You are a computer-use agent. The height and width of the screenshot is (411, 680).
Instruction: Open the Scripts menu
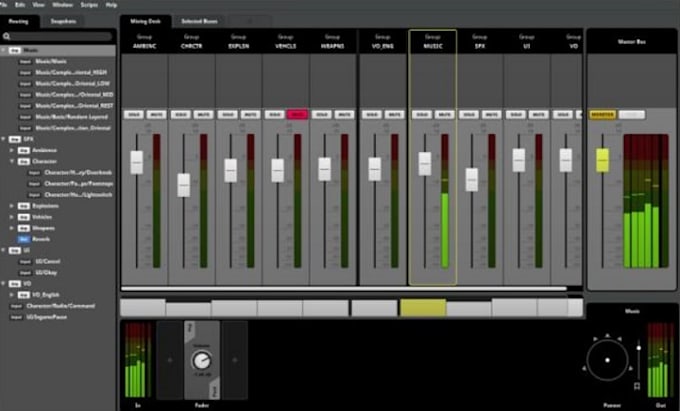click(89, 5)
